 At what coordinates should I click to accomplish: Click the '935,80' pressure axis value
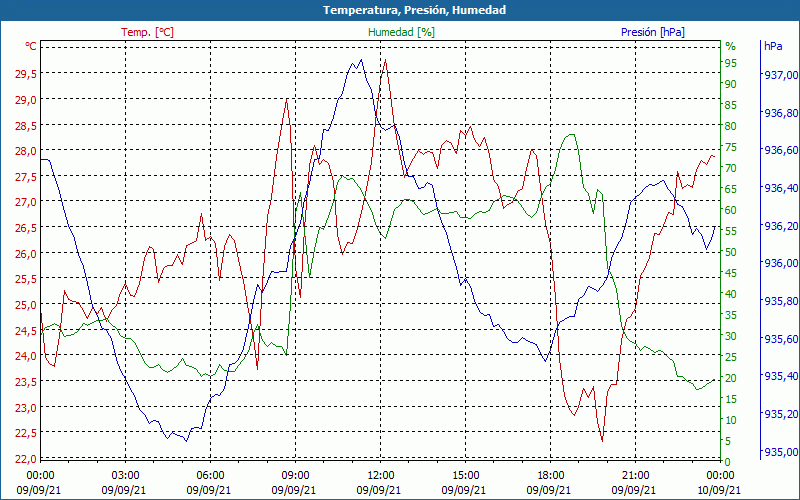click(x=781, y=302)
